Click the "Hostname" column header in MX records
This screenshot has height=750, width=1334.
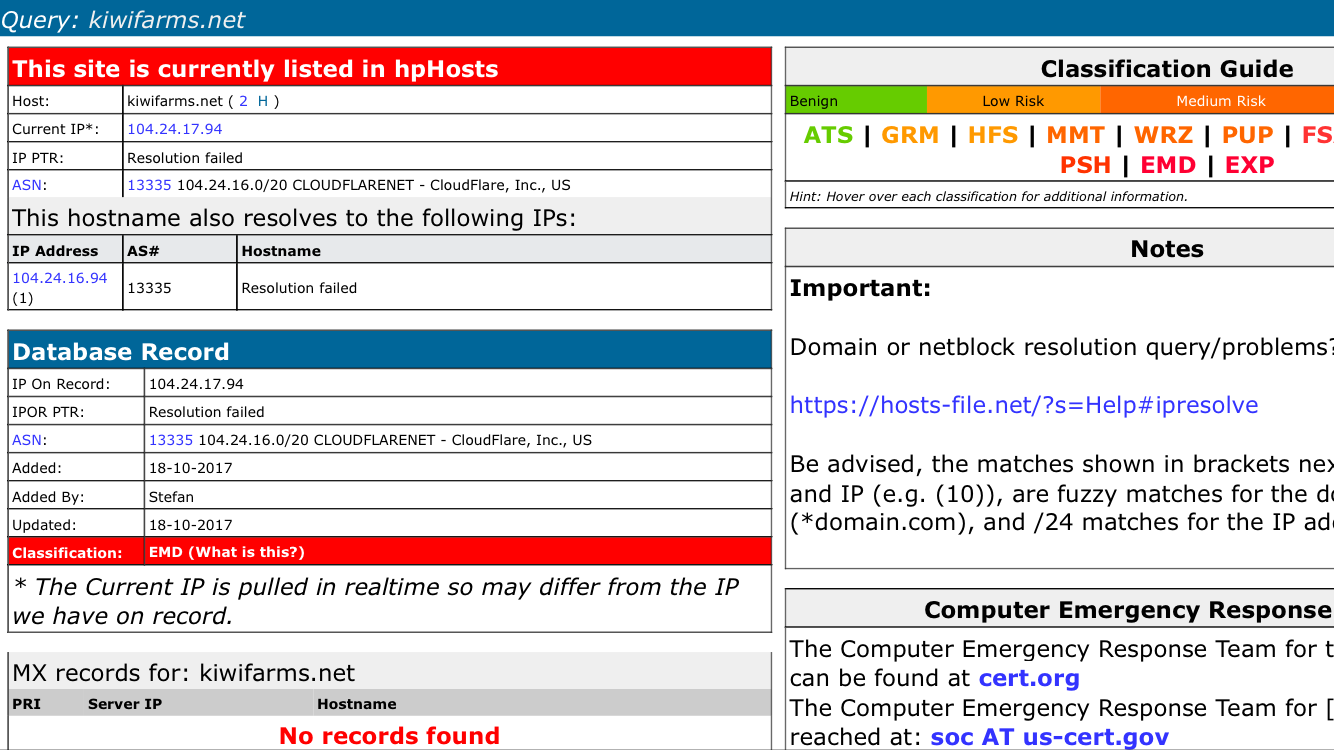[357, 704]
